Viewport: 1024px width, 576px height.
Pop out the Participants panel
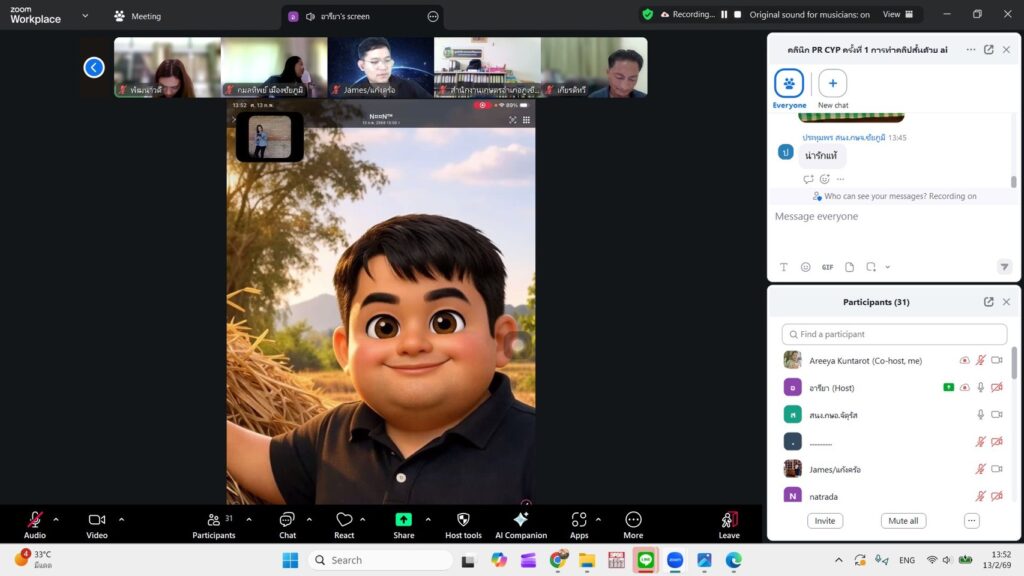[988, 302]
